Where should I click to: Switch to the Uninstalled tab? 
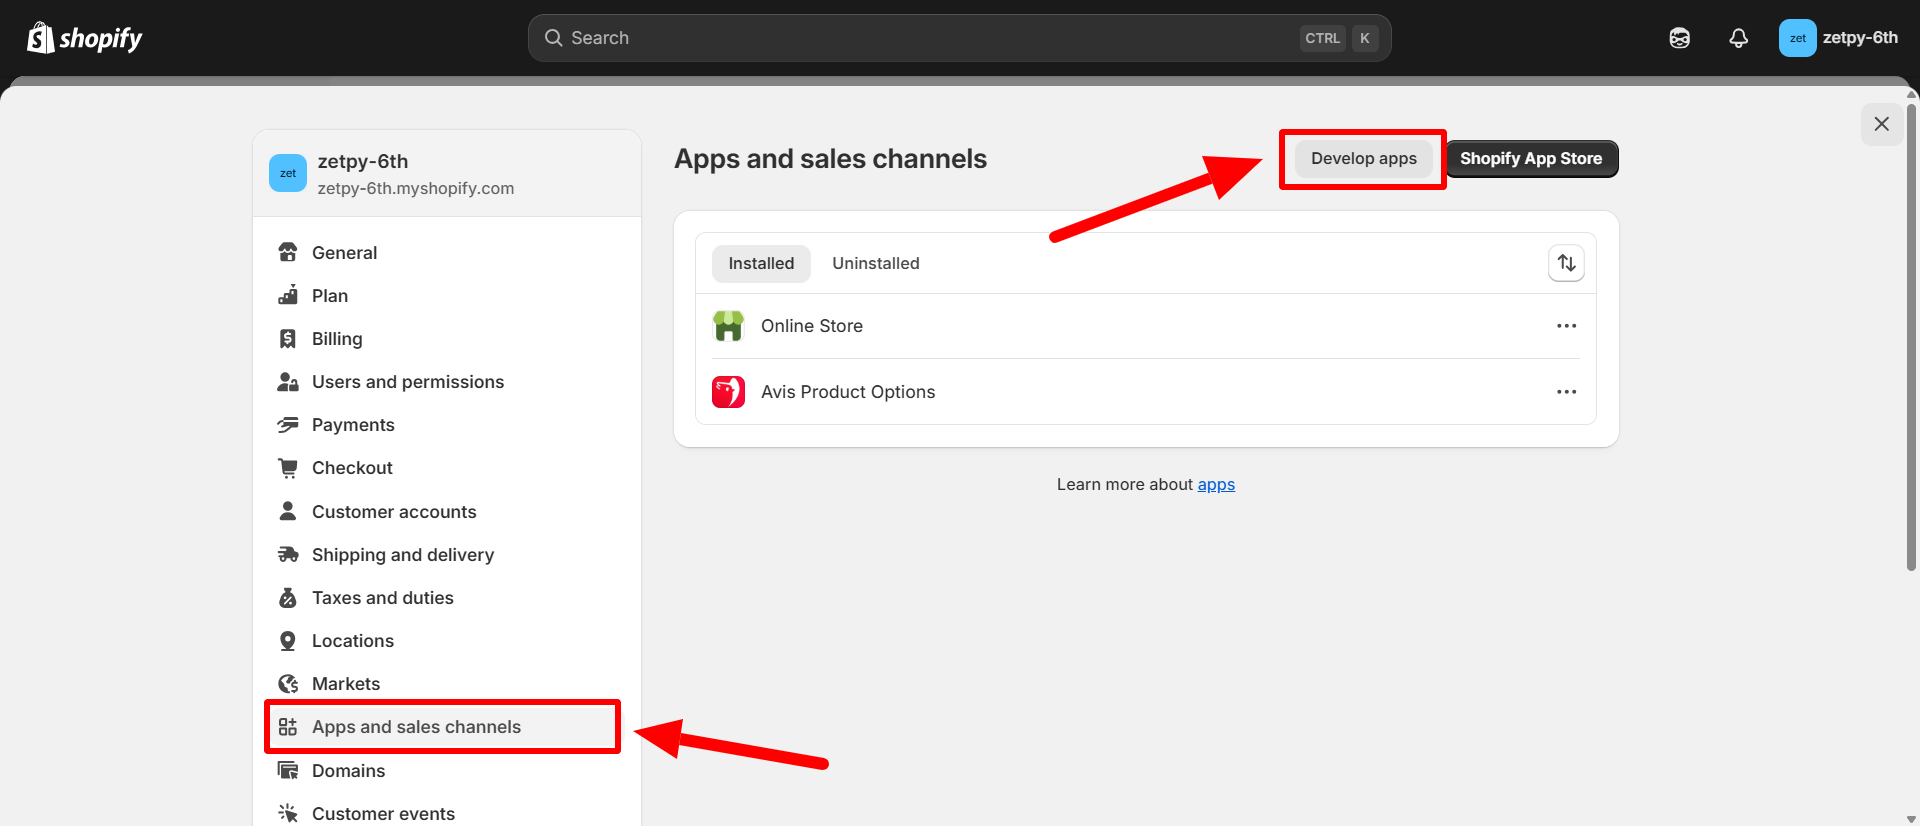coord(875,263)
